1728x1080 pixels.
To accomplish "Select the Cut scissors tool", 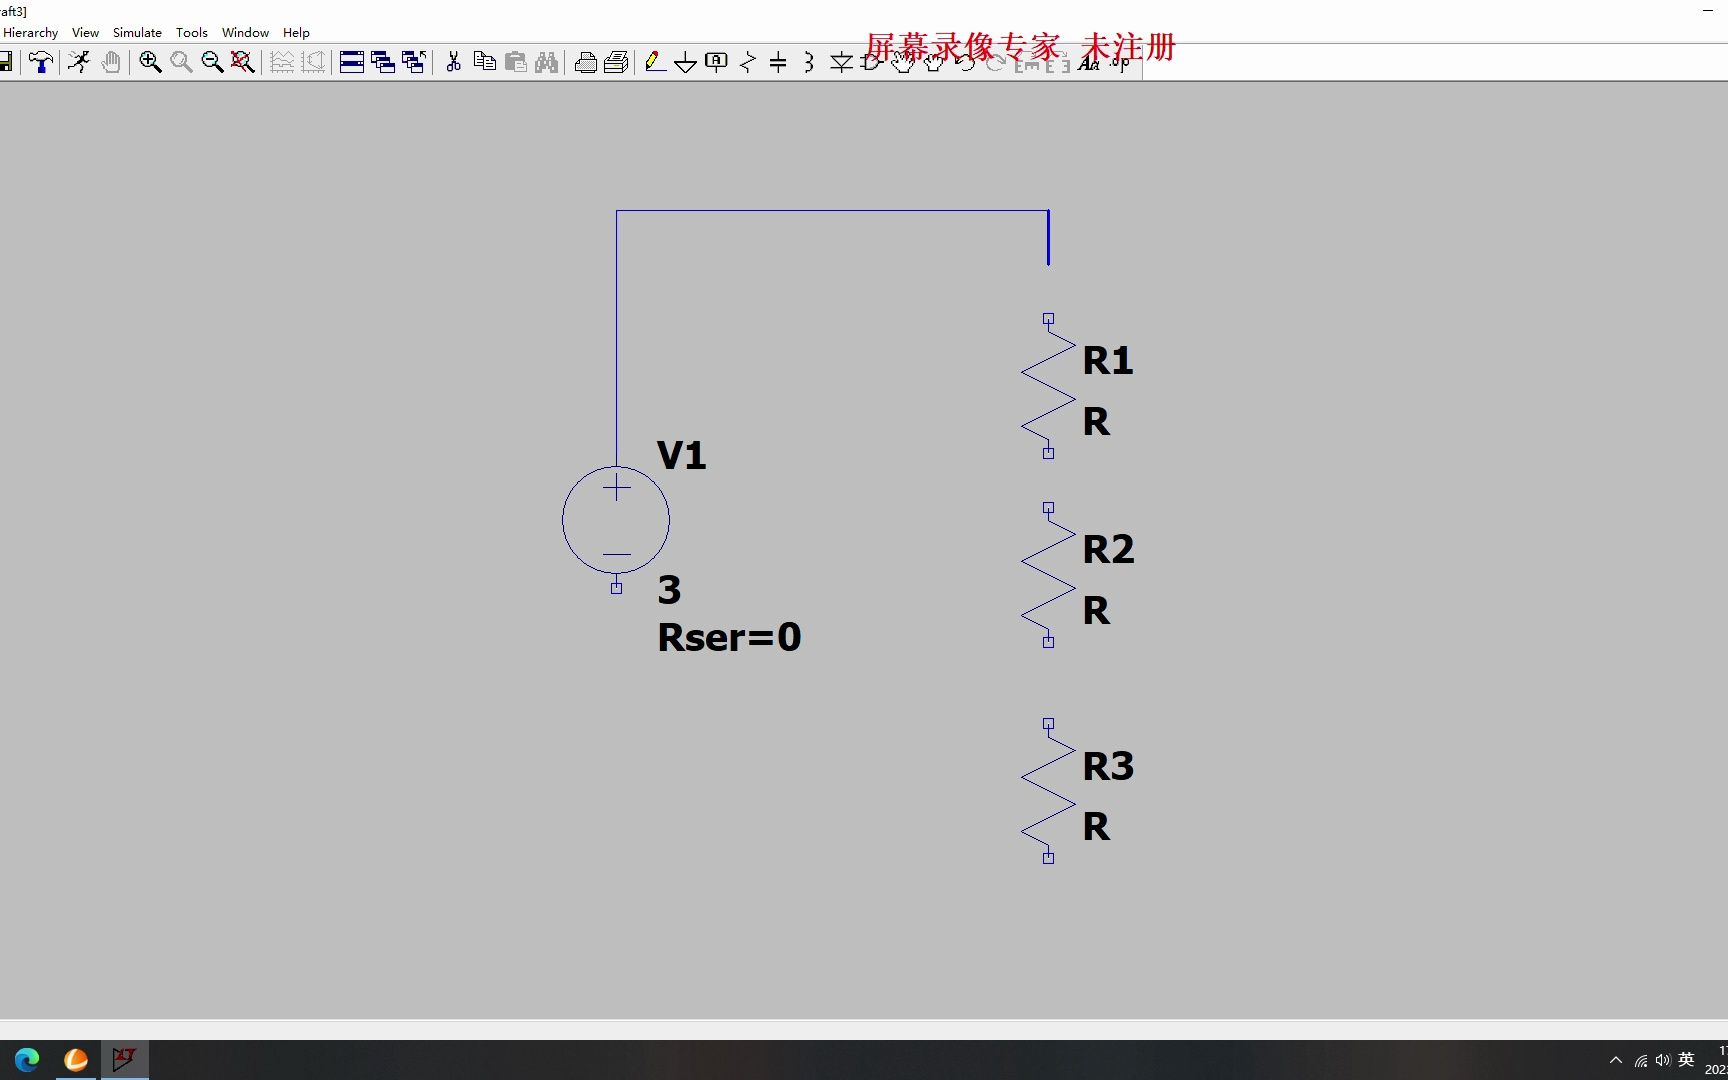I will pos(453,62).
